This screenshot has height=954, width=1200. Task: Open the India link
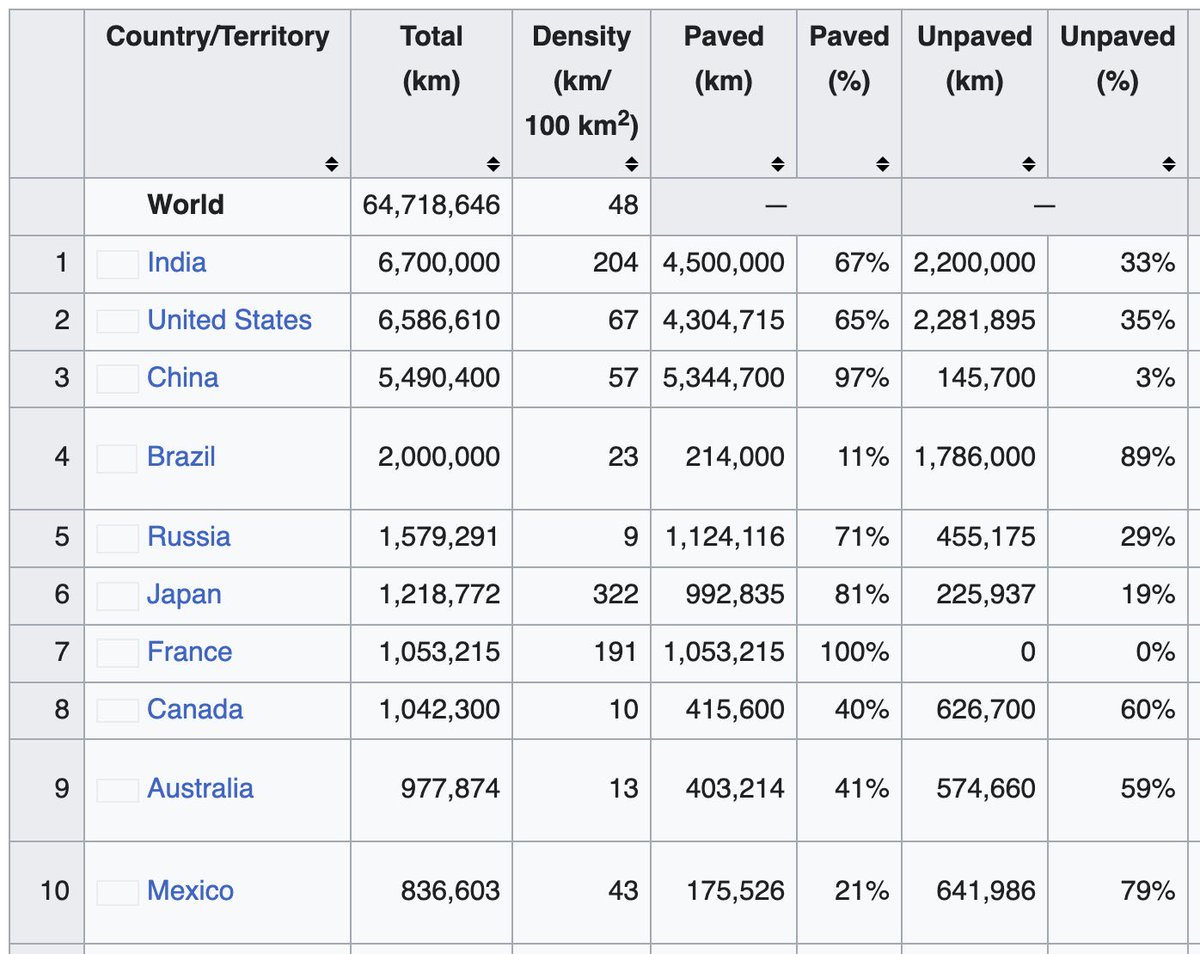click(177, 263)
